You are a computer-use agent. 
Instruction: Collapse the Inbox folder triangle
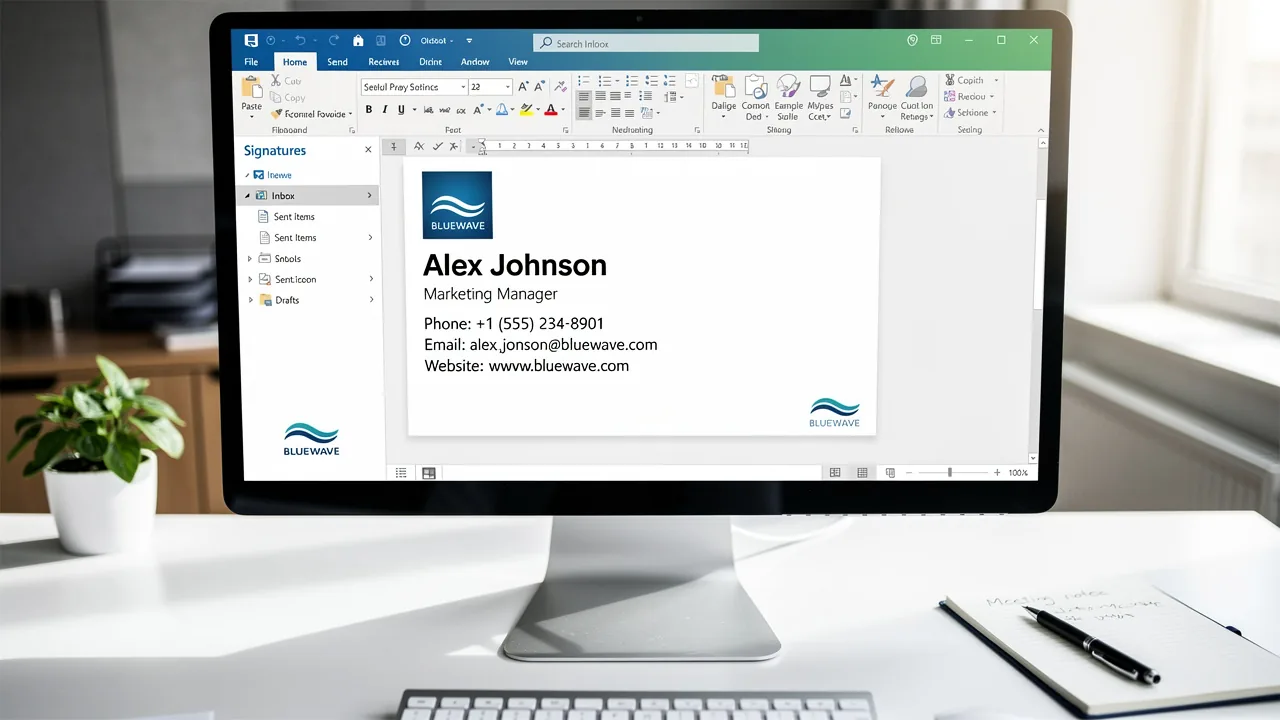tap(248, 196)
